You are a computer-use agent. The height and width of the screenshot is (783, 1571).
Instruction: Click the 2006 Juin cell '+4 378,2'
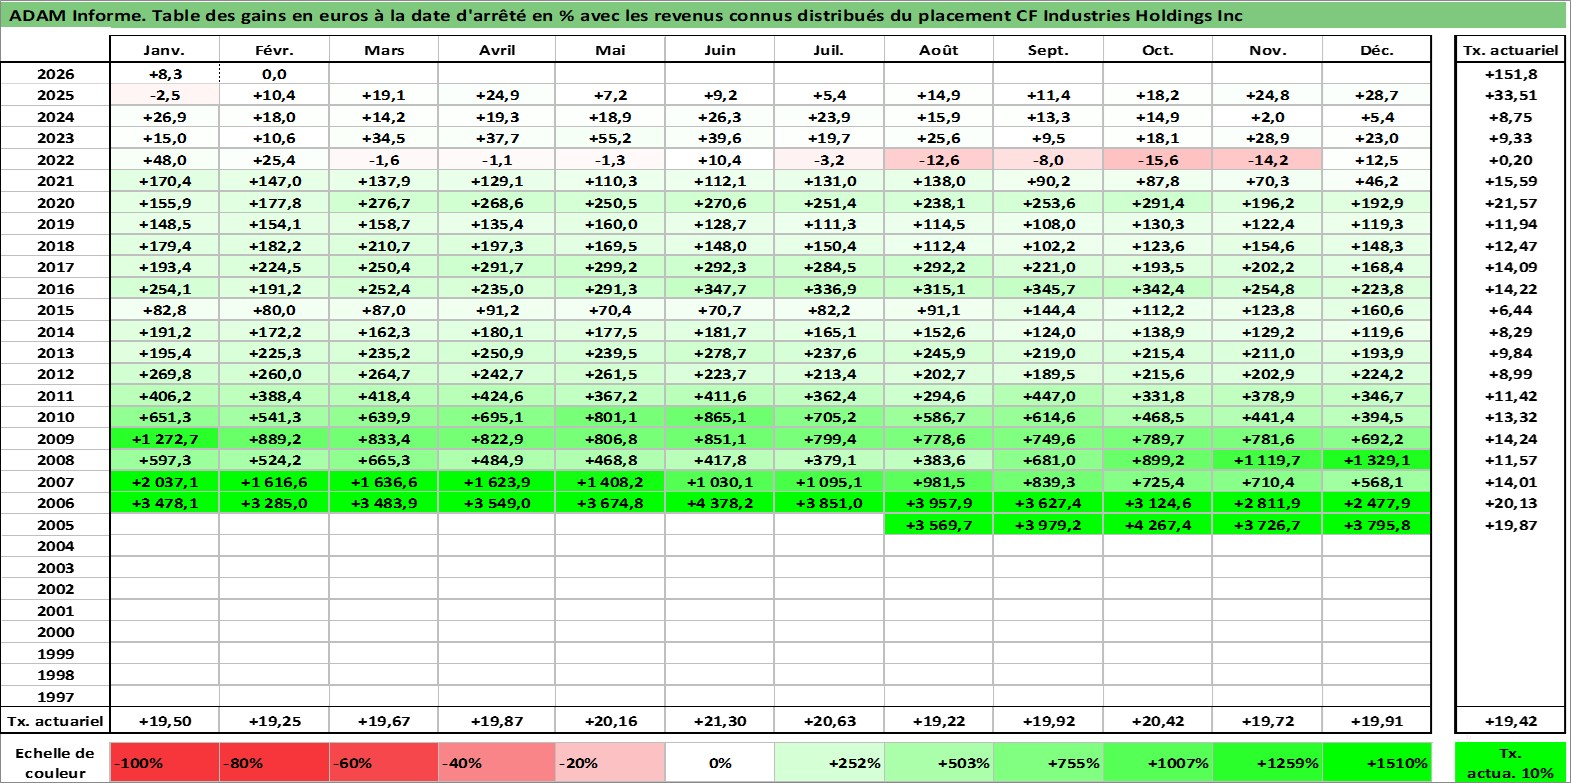[x=720, y=503]
